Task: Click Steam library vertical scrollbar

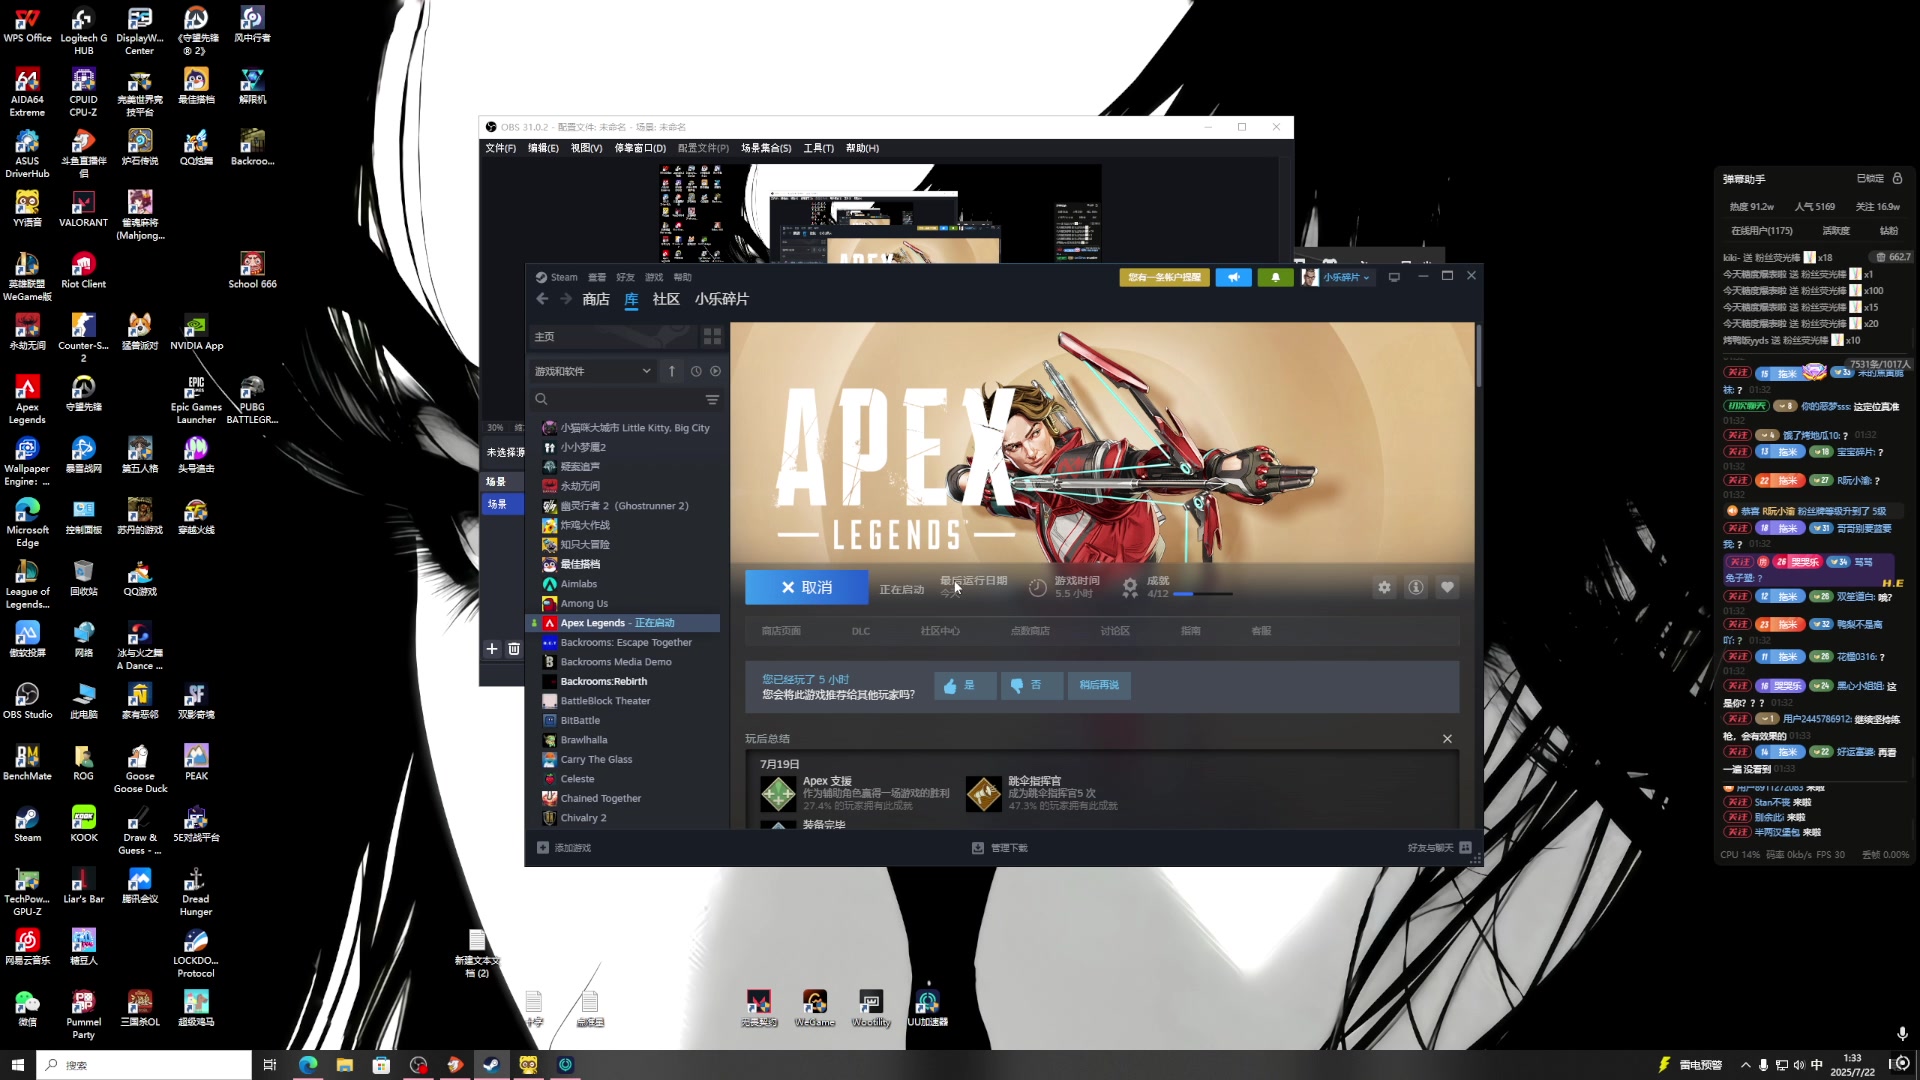Action: (x=1477, y=356)
